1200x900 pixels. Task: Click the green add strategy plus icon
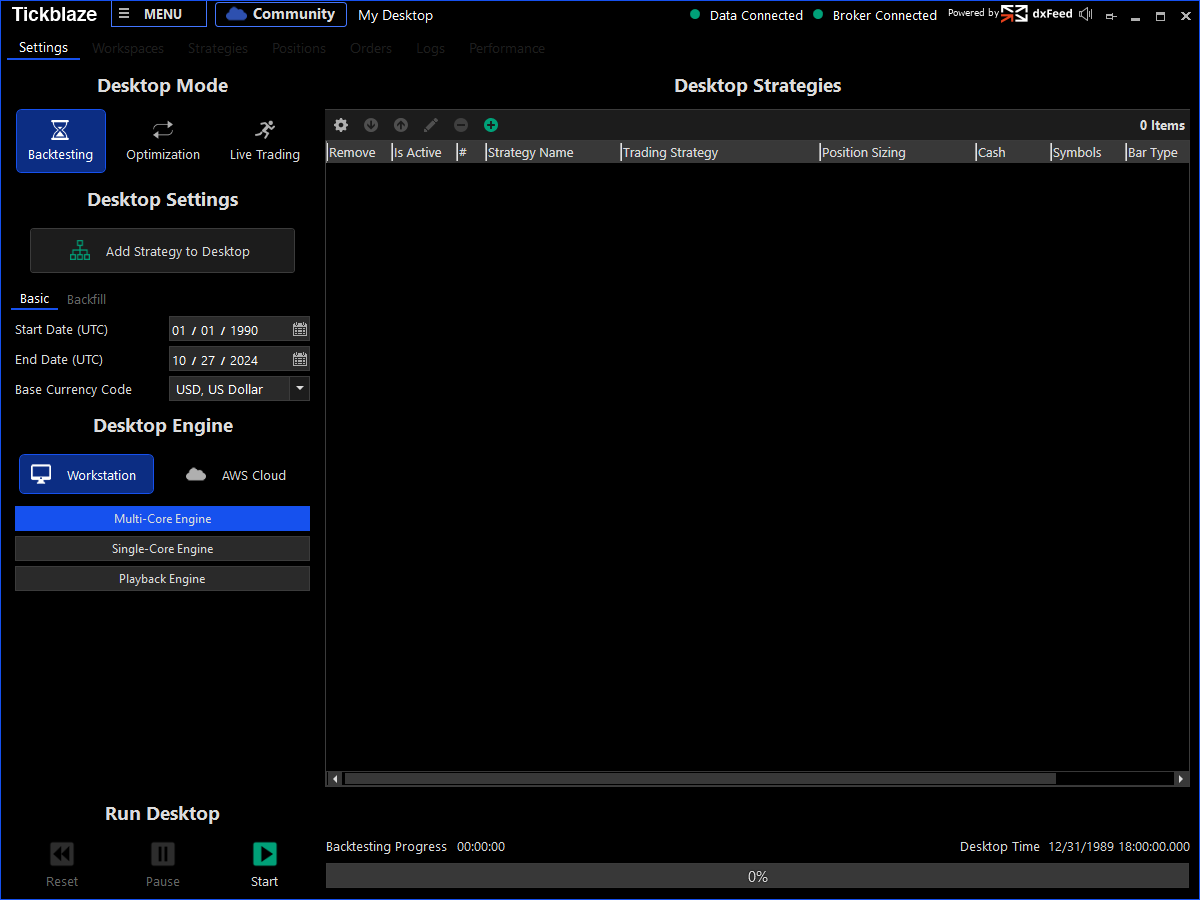coord(491,125)
